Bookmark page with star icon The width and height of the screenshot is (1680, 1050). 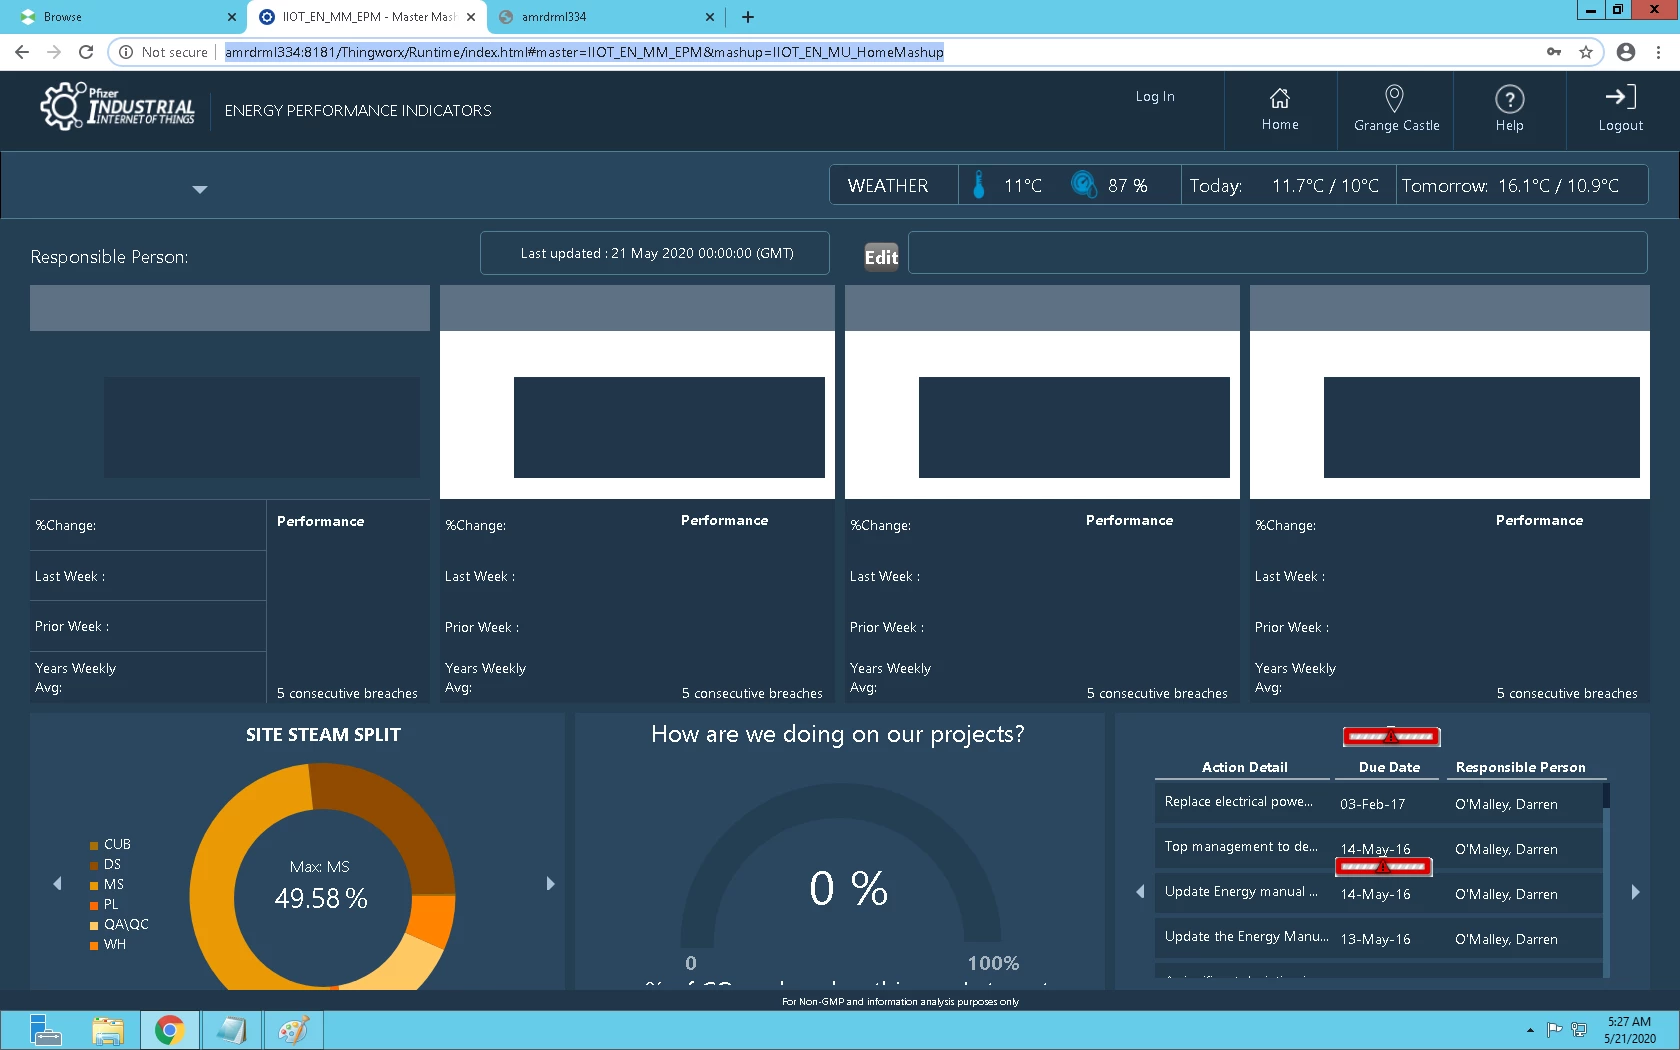[x=1585, y=52]
